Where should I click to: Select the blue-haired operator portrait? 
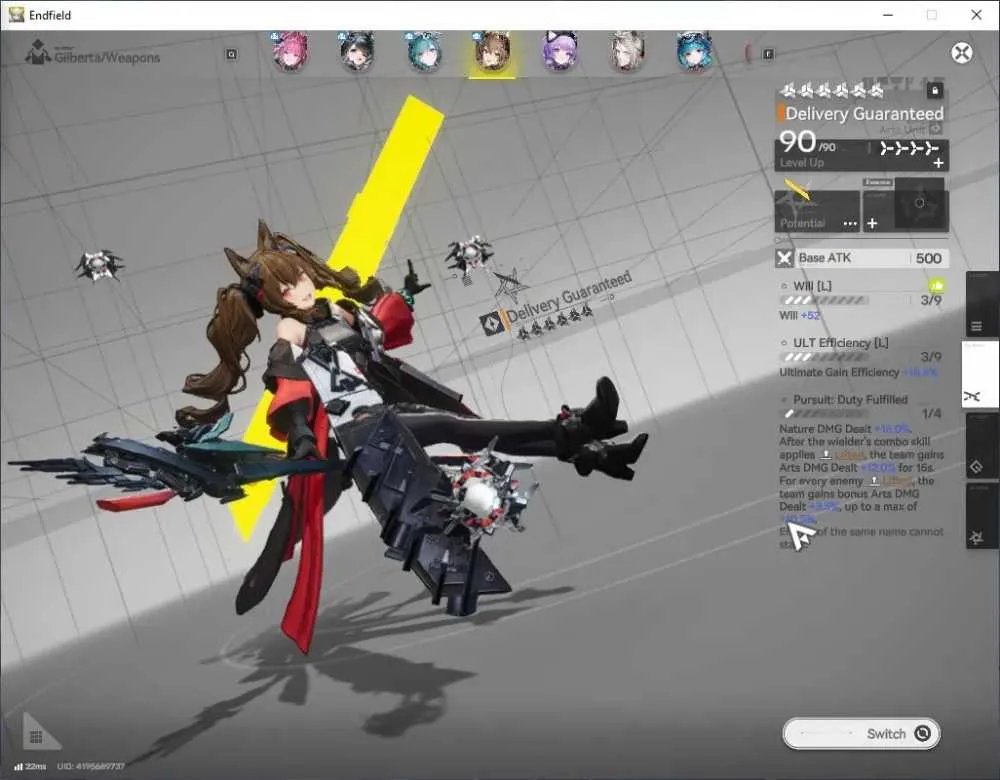(693, 51)
